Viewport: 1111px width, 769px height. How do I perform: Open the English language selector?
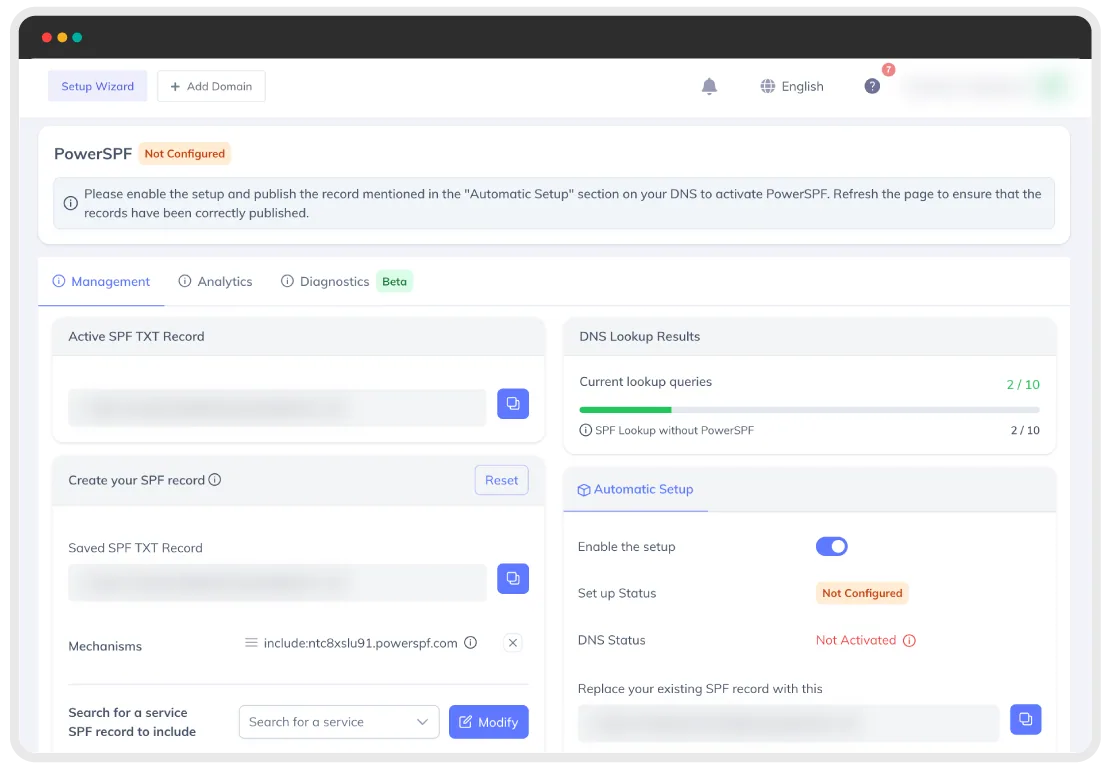point(791,86)
